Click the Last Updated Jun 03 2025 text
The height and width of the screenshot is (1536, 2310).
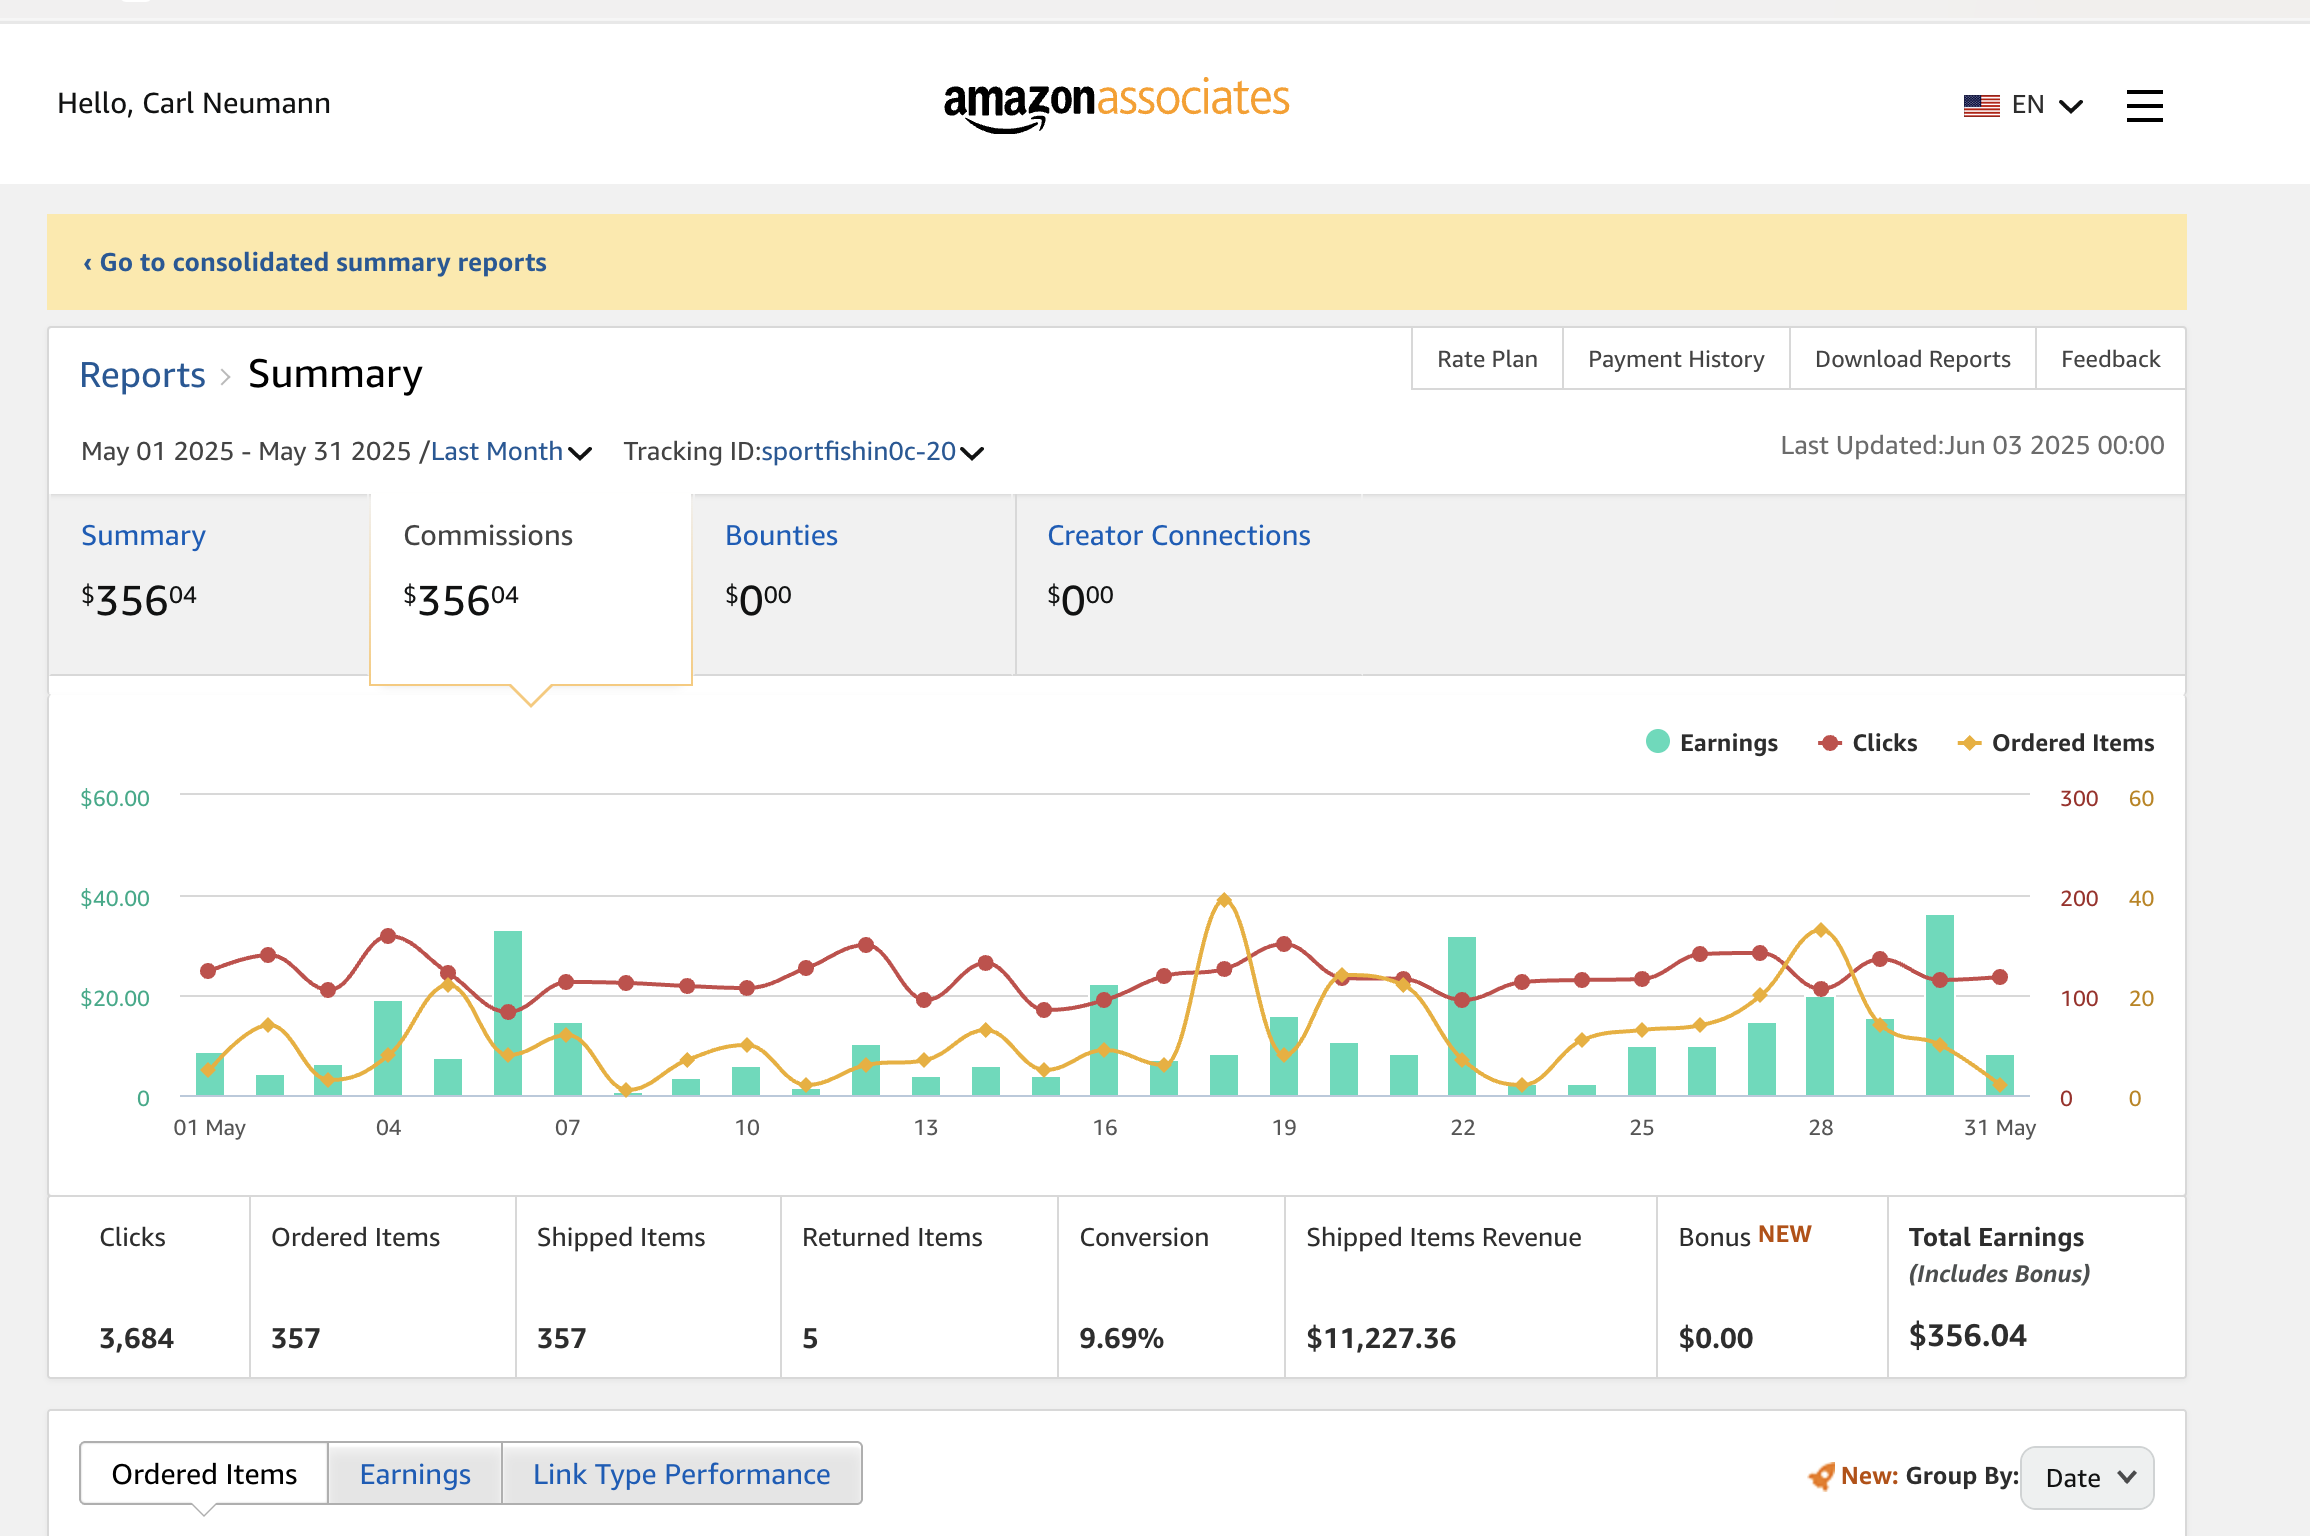[x=1972, y=445]
